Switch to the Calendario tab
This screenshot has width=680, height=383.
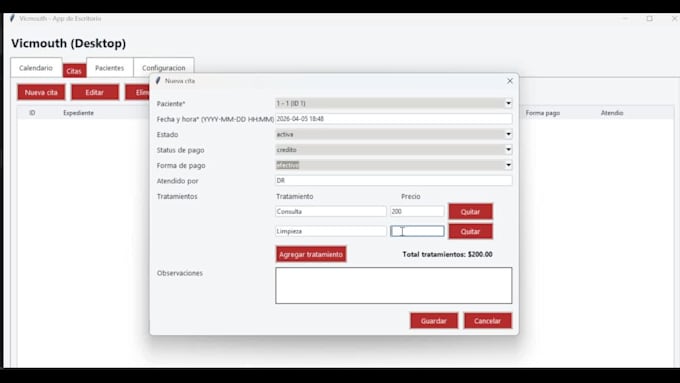click(x=36, y=68)
